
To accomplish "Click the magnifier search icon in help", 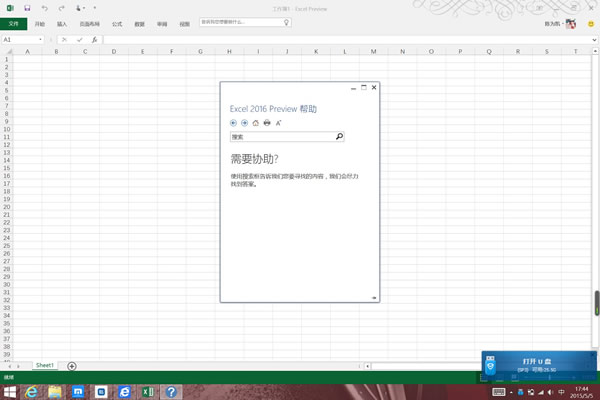I will pos(339,137).
